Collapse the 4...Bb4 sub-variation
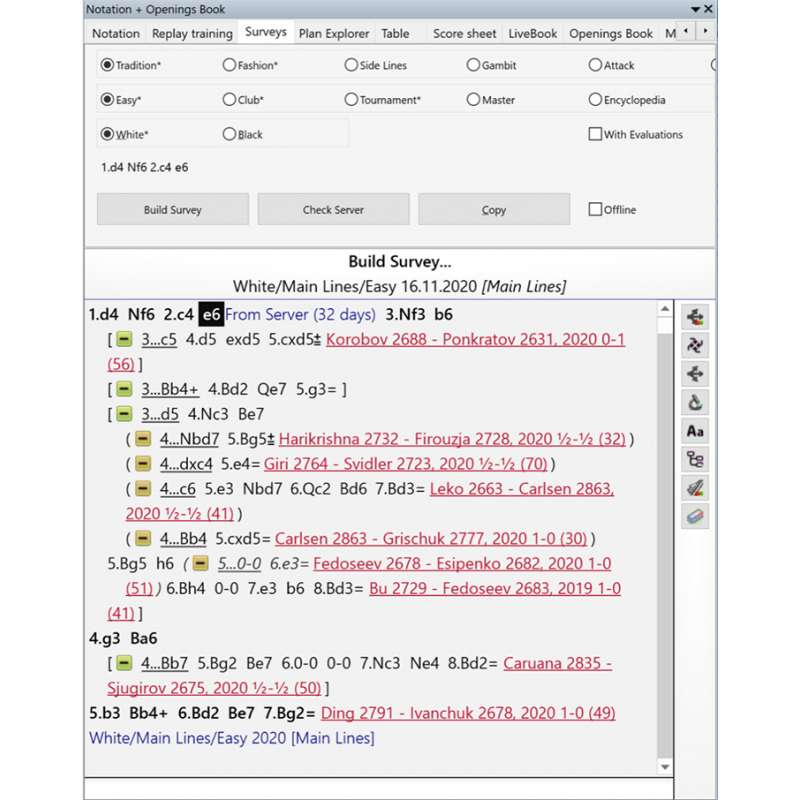The height and width of the screenshot is (800, 800). 143,539
